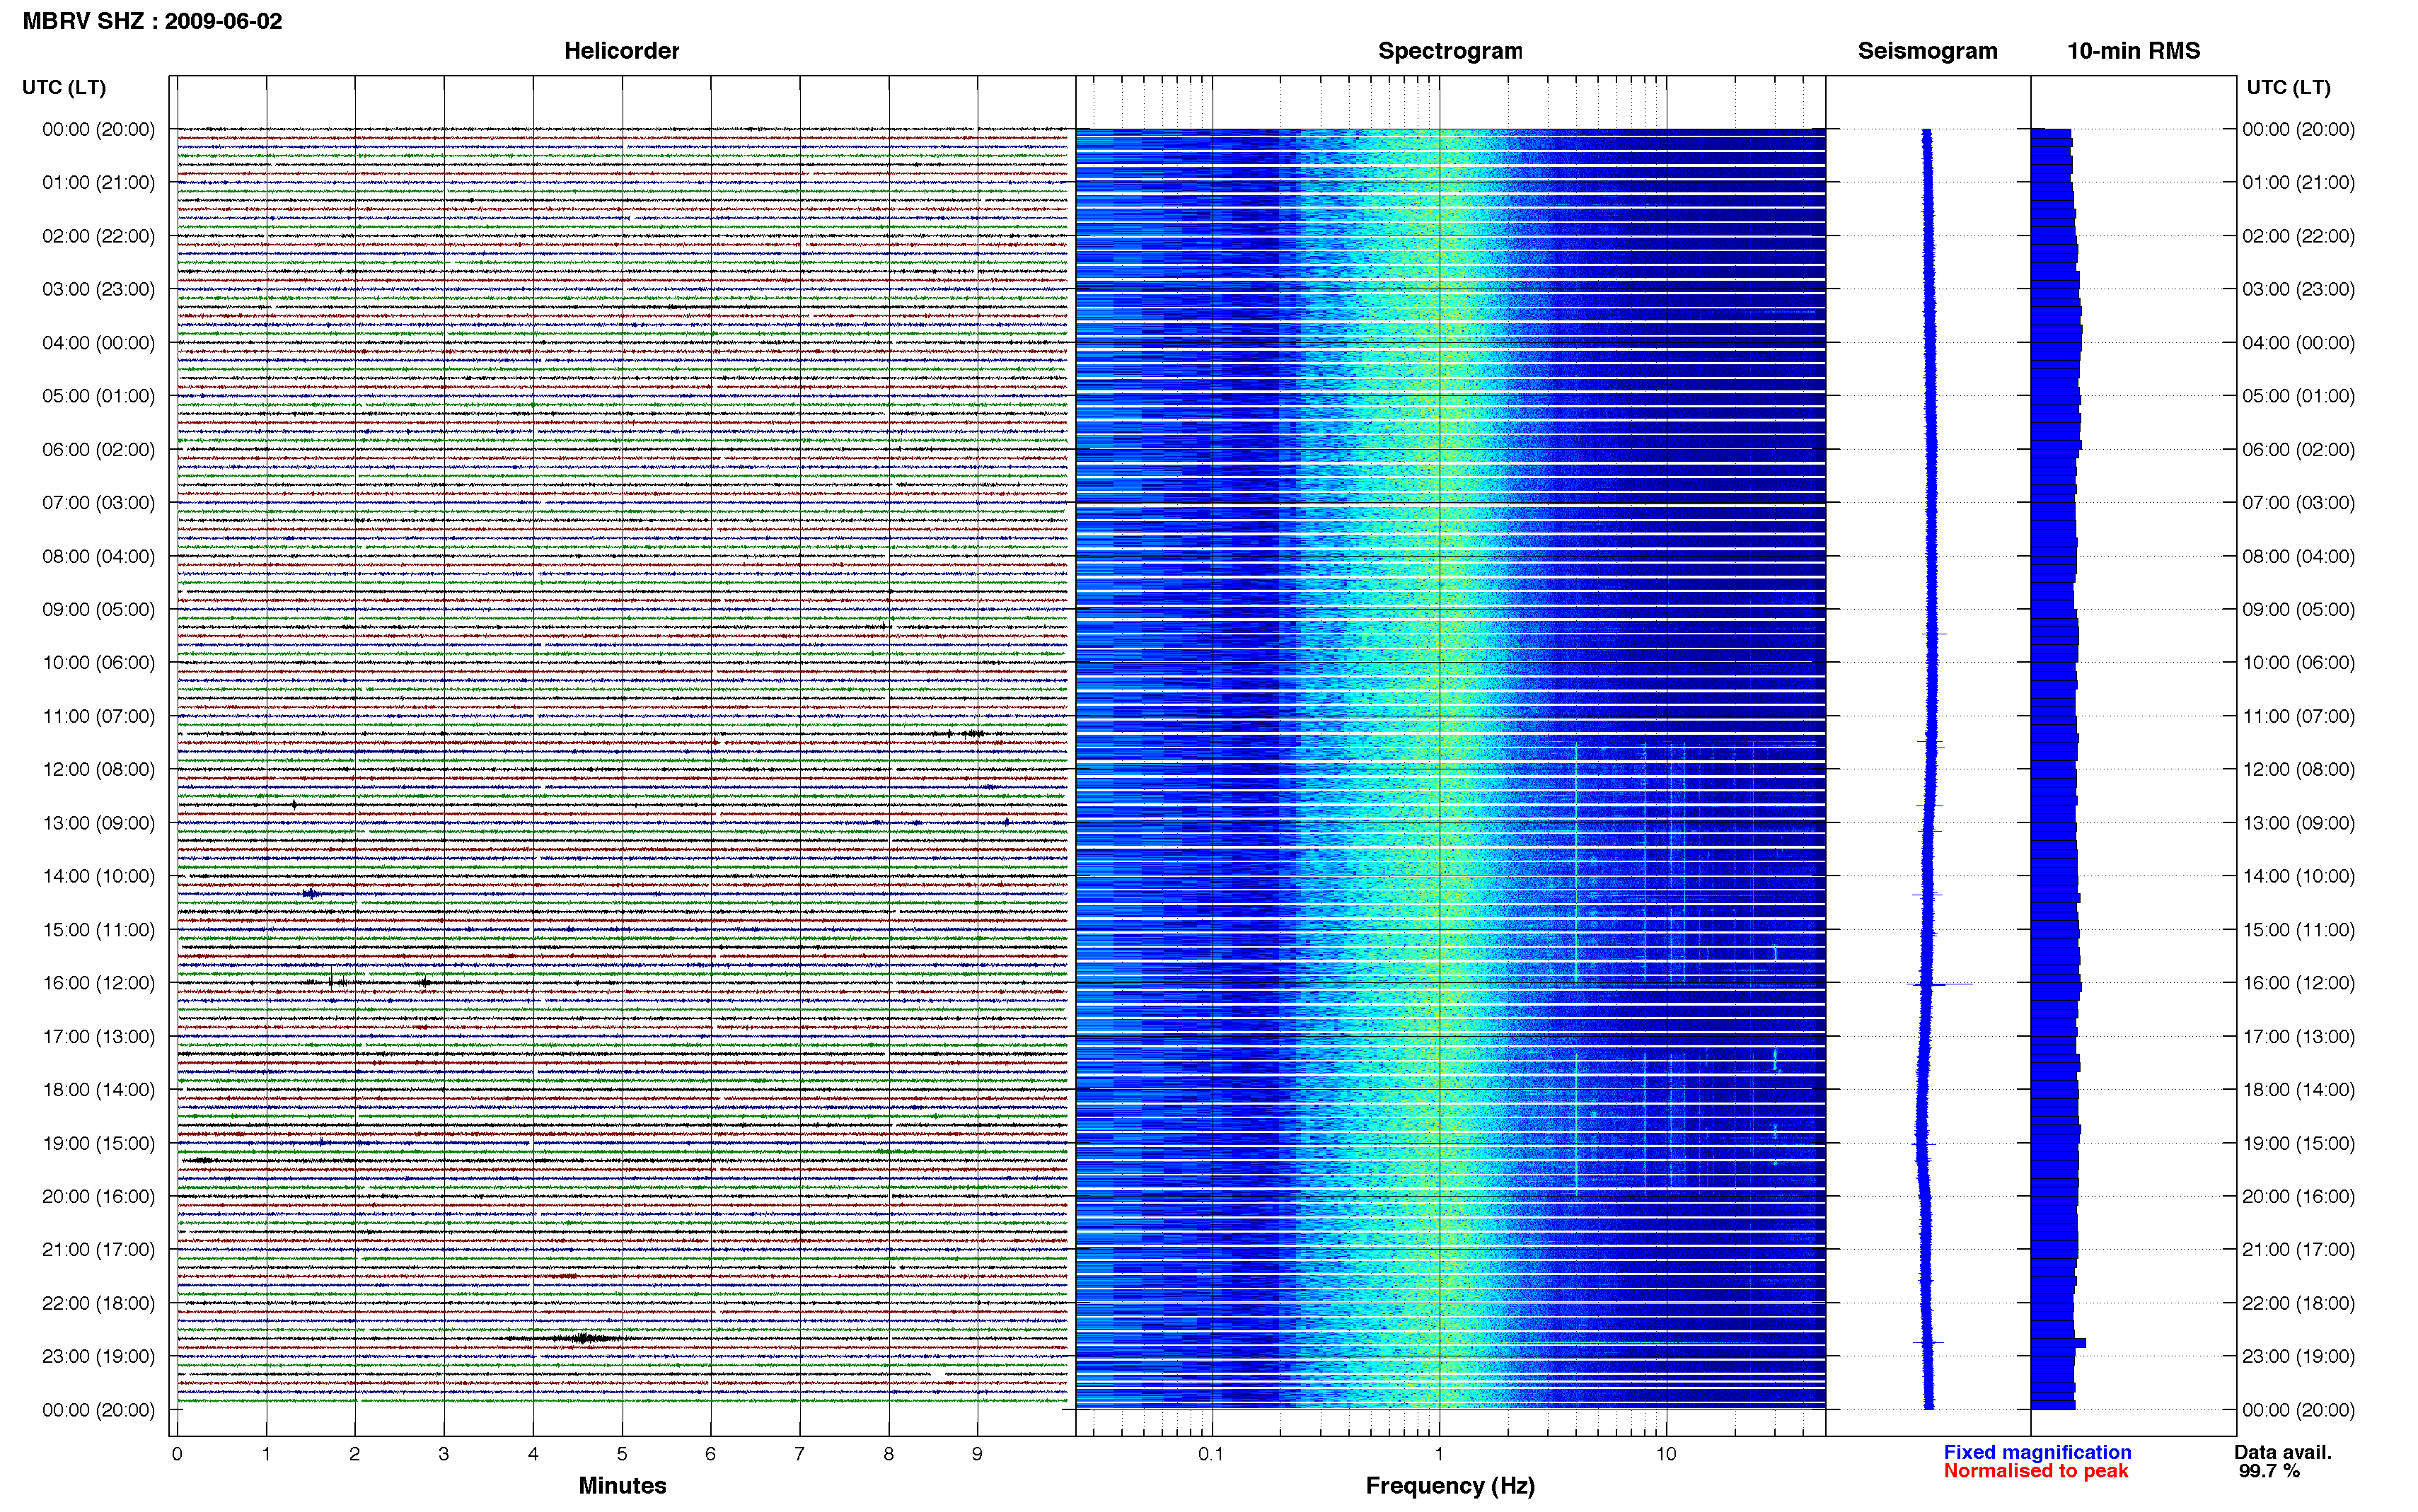Viewport: 2418px width, 1512px height.
Task: Click the 'Seismogram' panel heading
Action: coord(1927,51)
